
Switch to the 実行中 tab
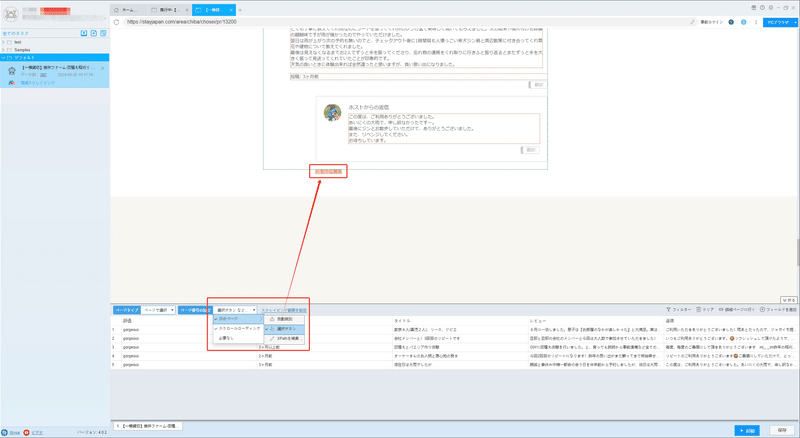coord(170,10)
